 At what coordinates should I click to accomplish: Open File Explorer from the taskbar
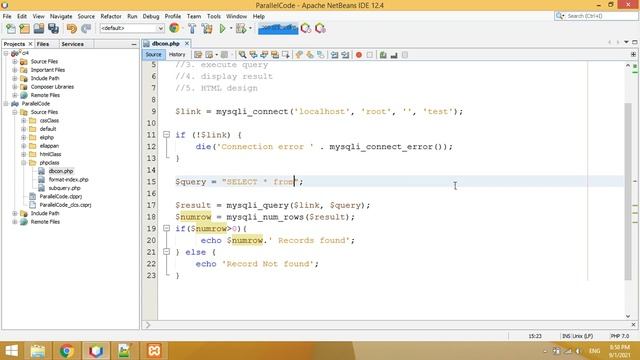coord(38,351)
